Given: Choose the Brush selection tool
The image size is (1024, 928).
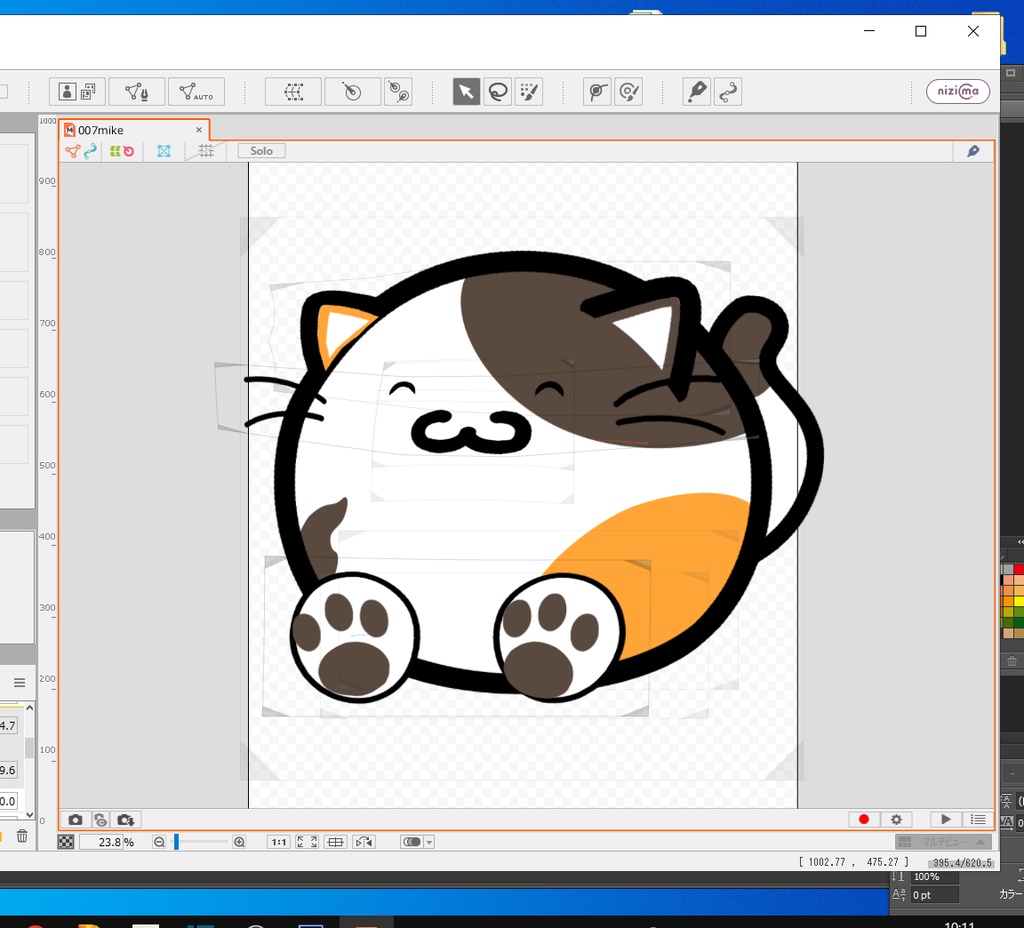Looking at the screenshot, I should pyautogui.click(x=529, y=91).
